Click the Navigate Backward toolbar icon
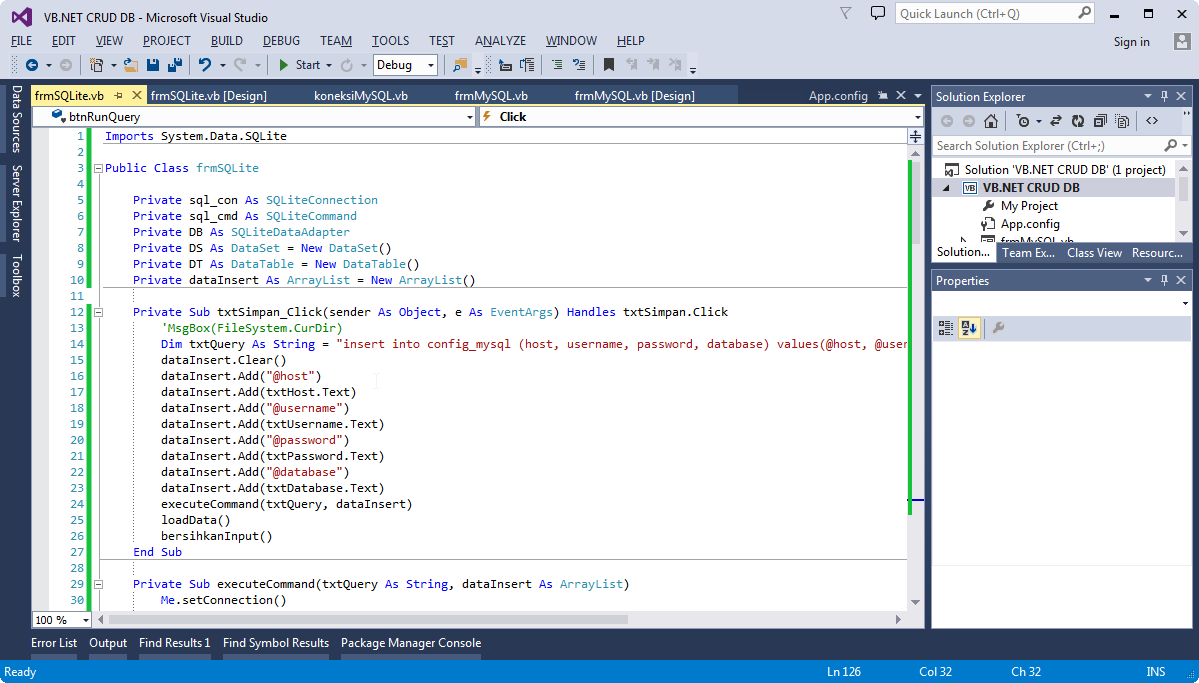1199x683 pixels. pyautogui.click(x=31, y=65)
